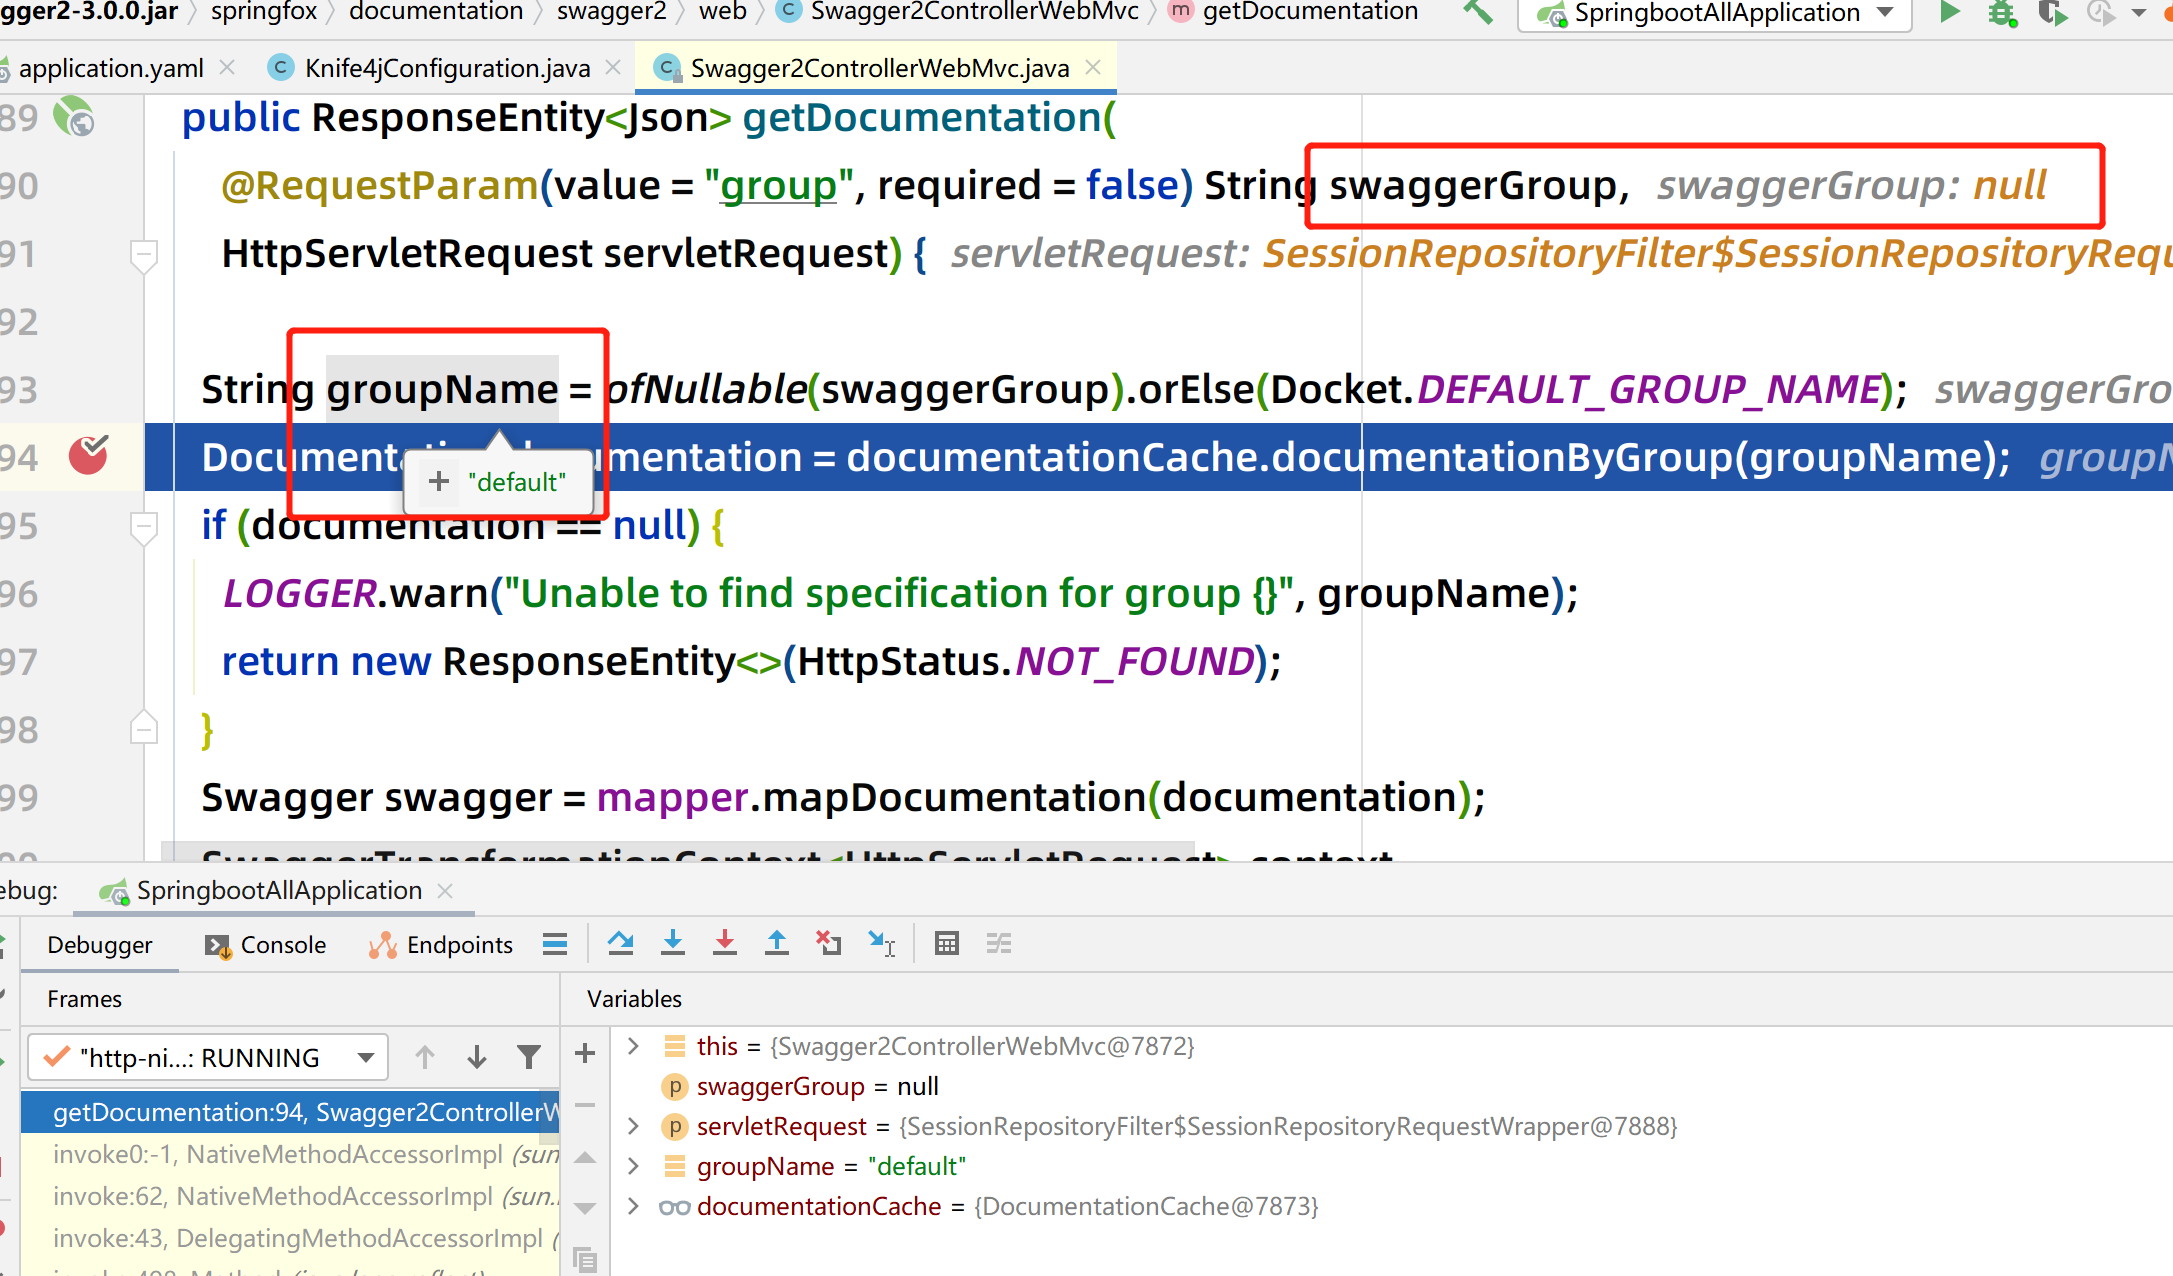Filter frames with the funnel icon
The image size is (2173, 1276).
[528, 1057]
